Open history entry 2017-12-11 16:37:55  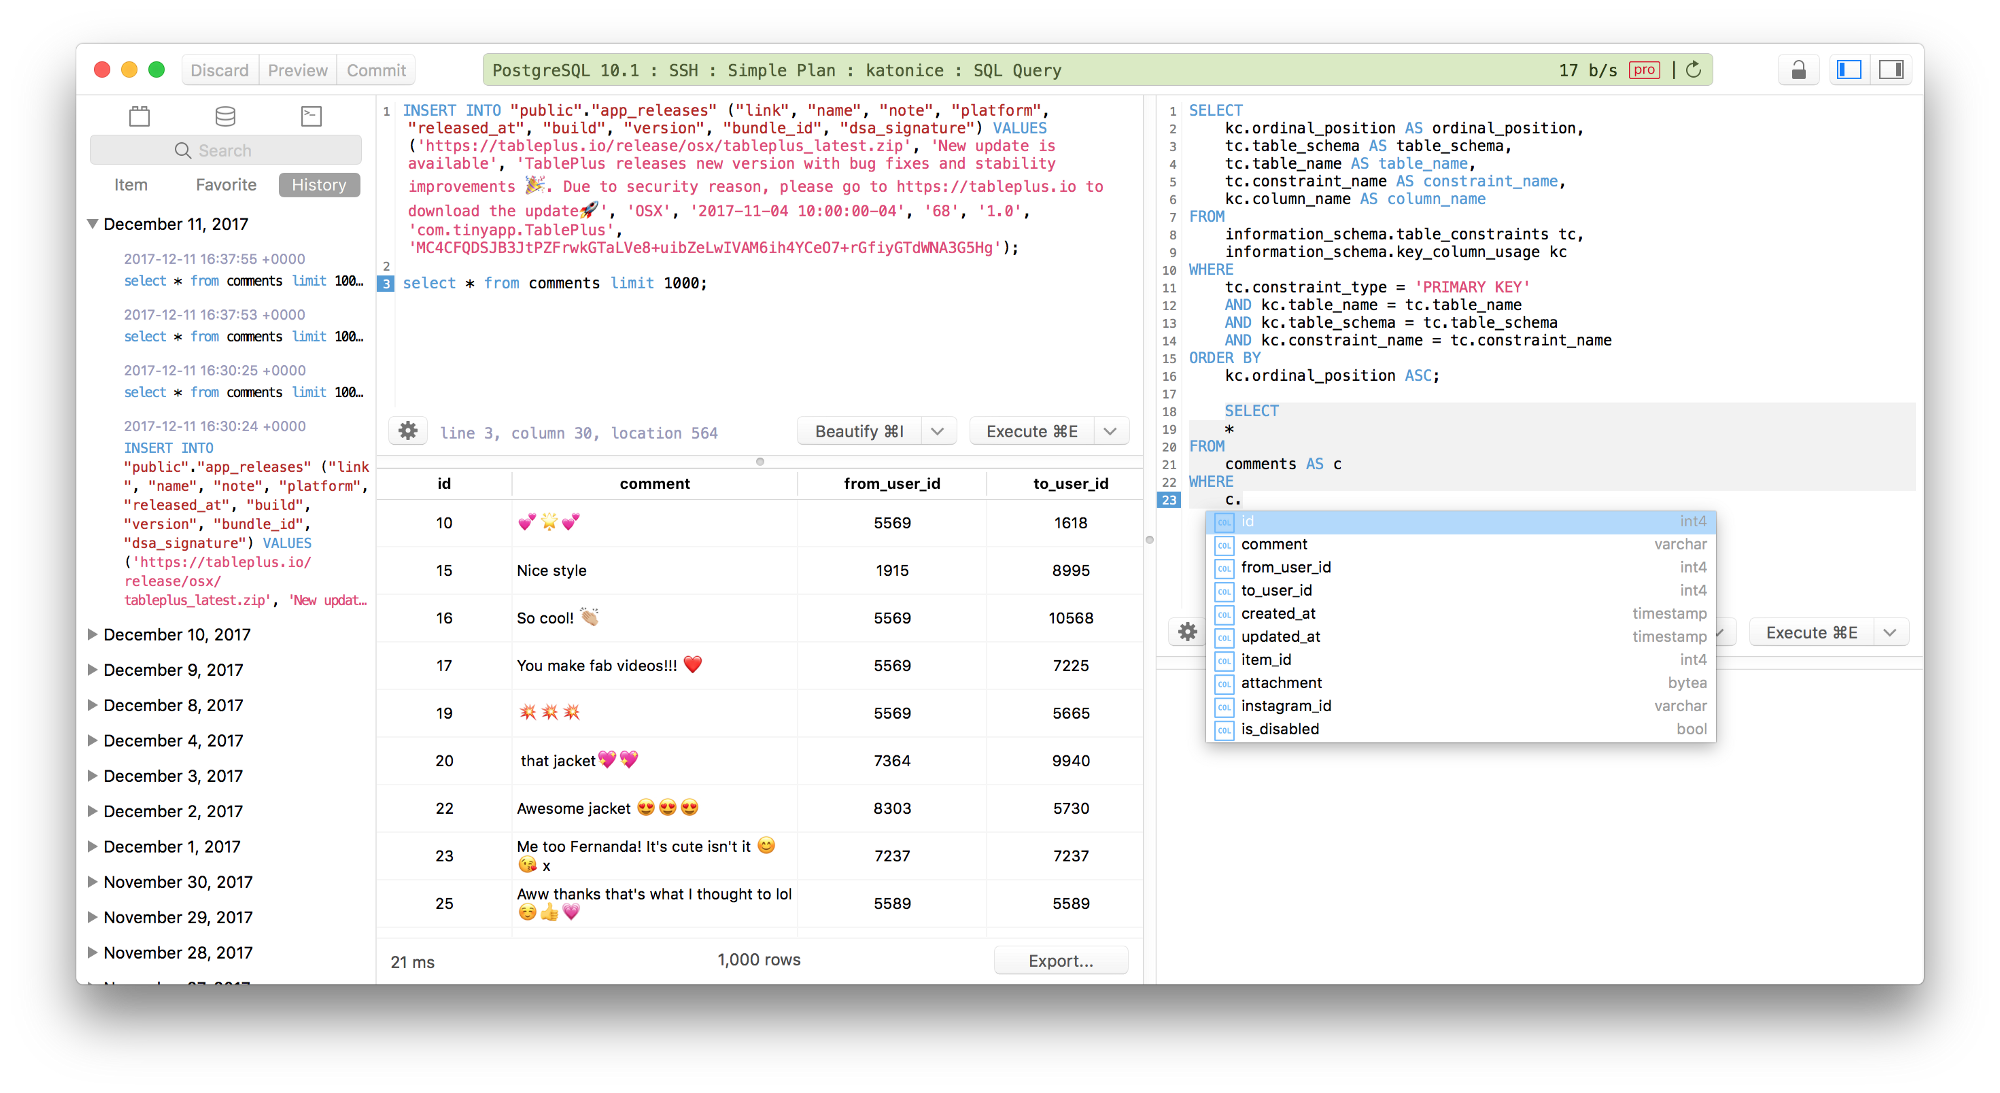[244, 270]
